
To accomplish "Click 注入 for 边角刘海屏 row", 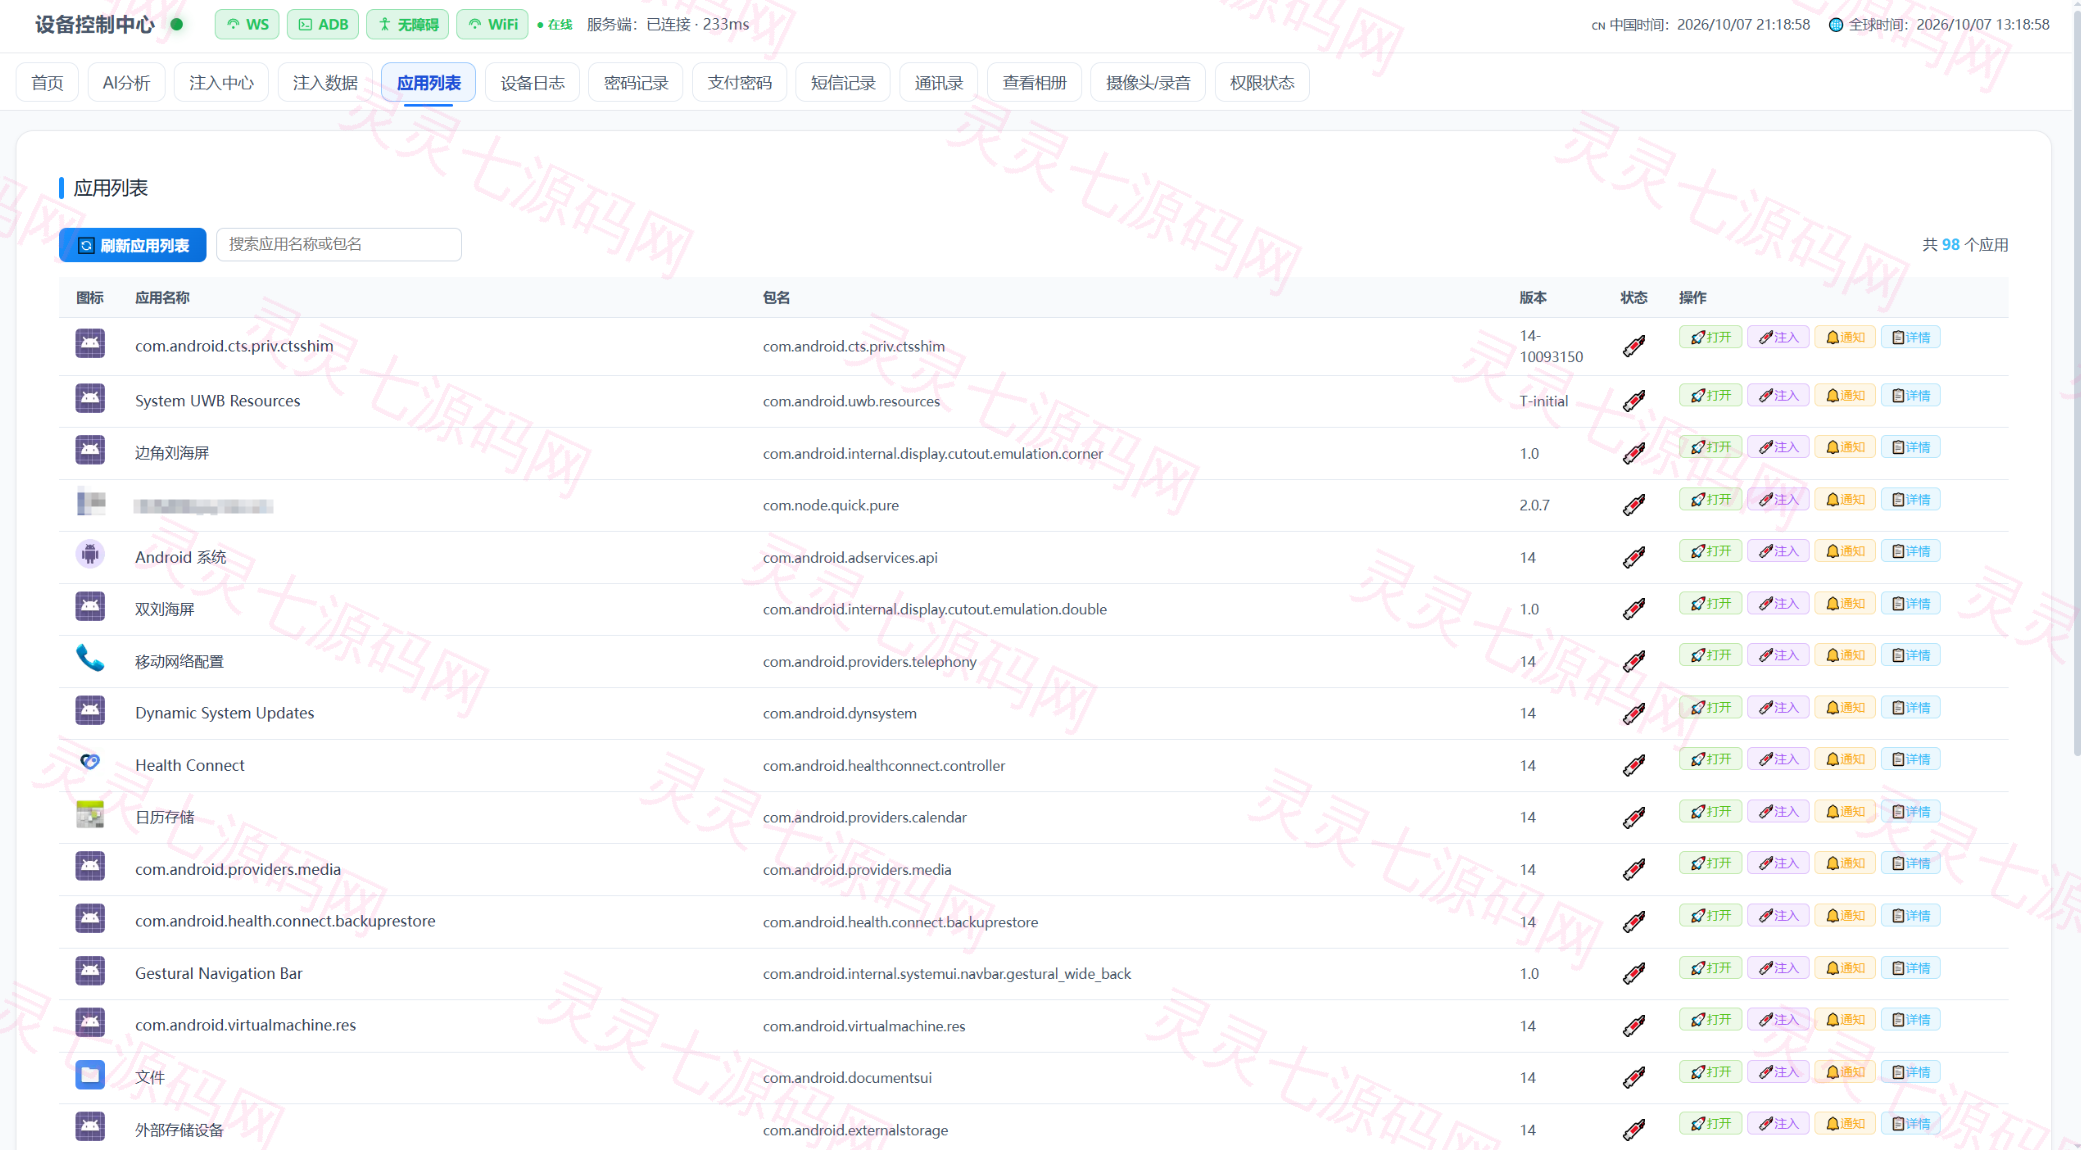I will click(1778, 447).
